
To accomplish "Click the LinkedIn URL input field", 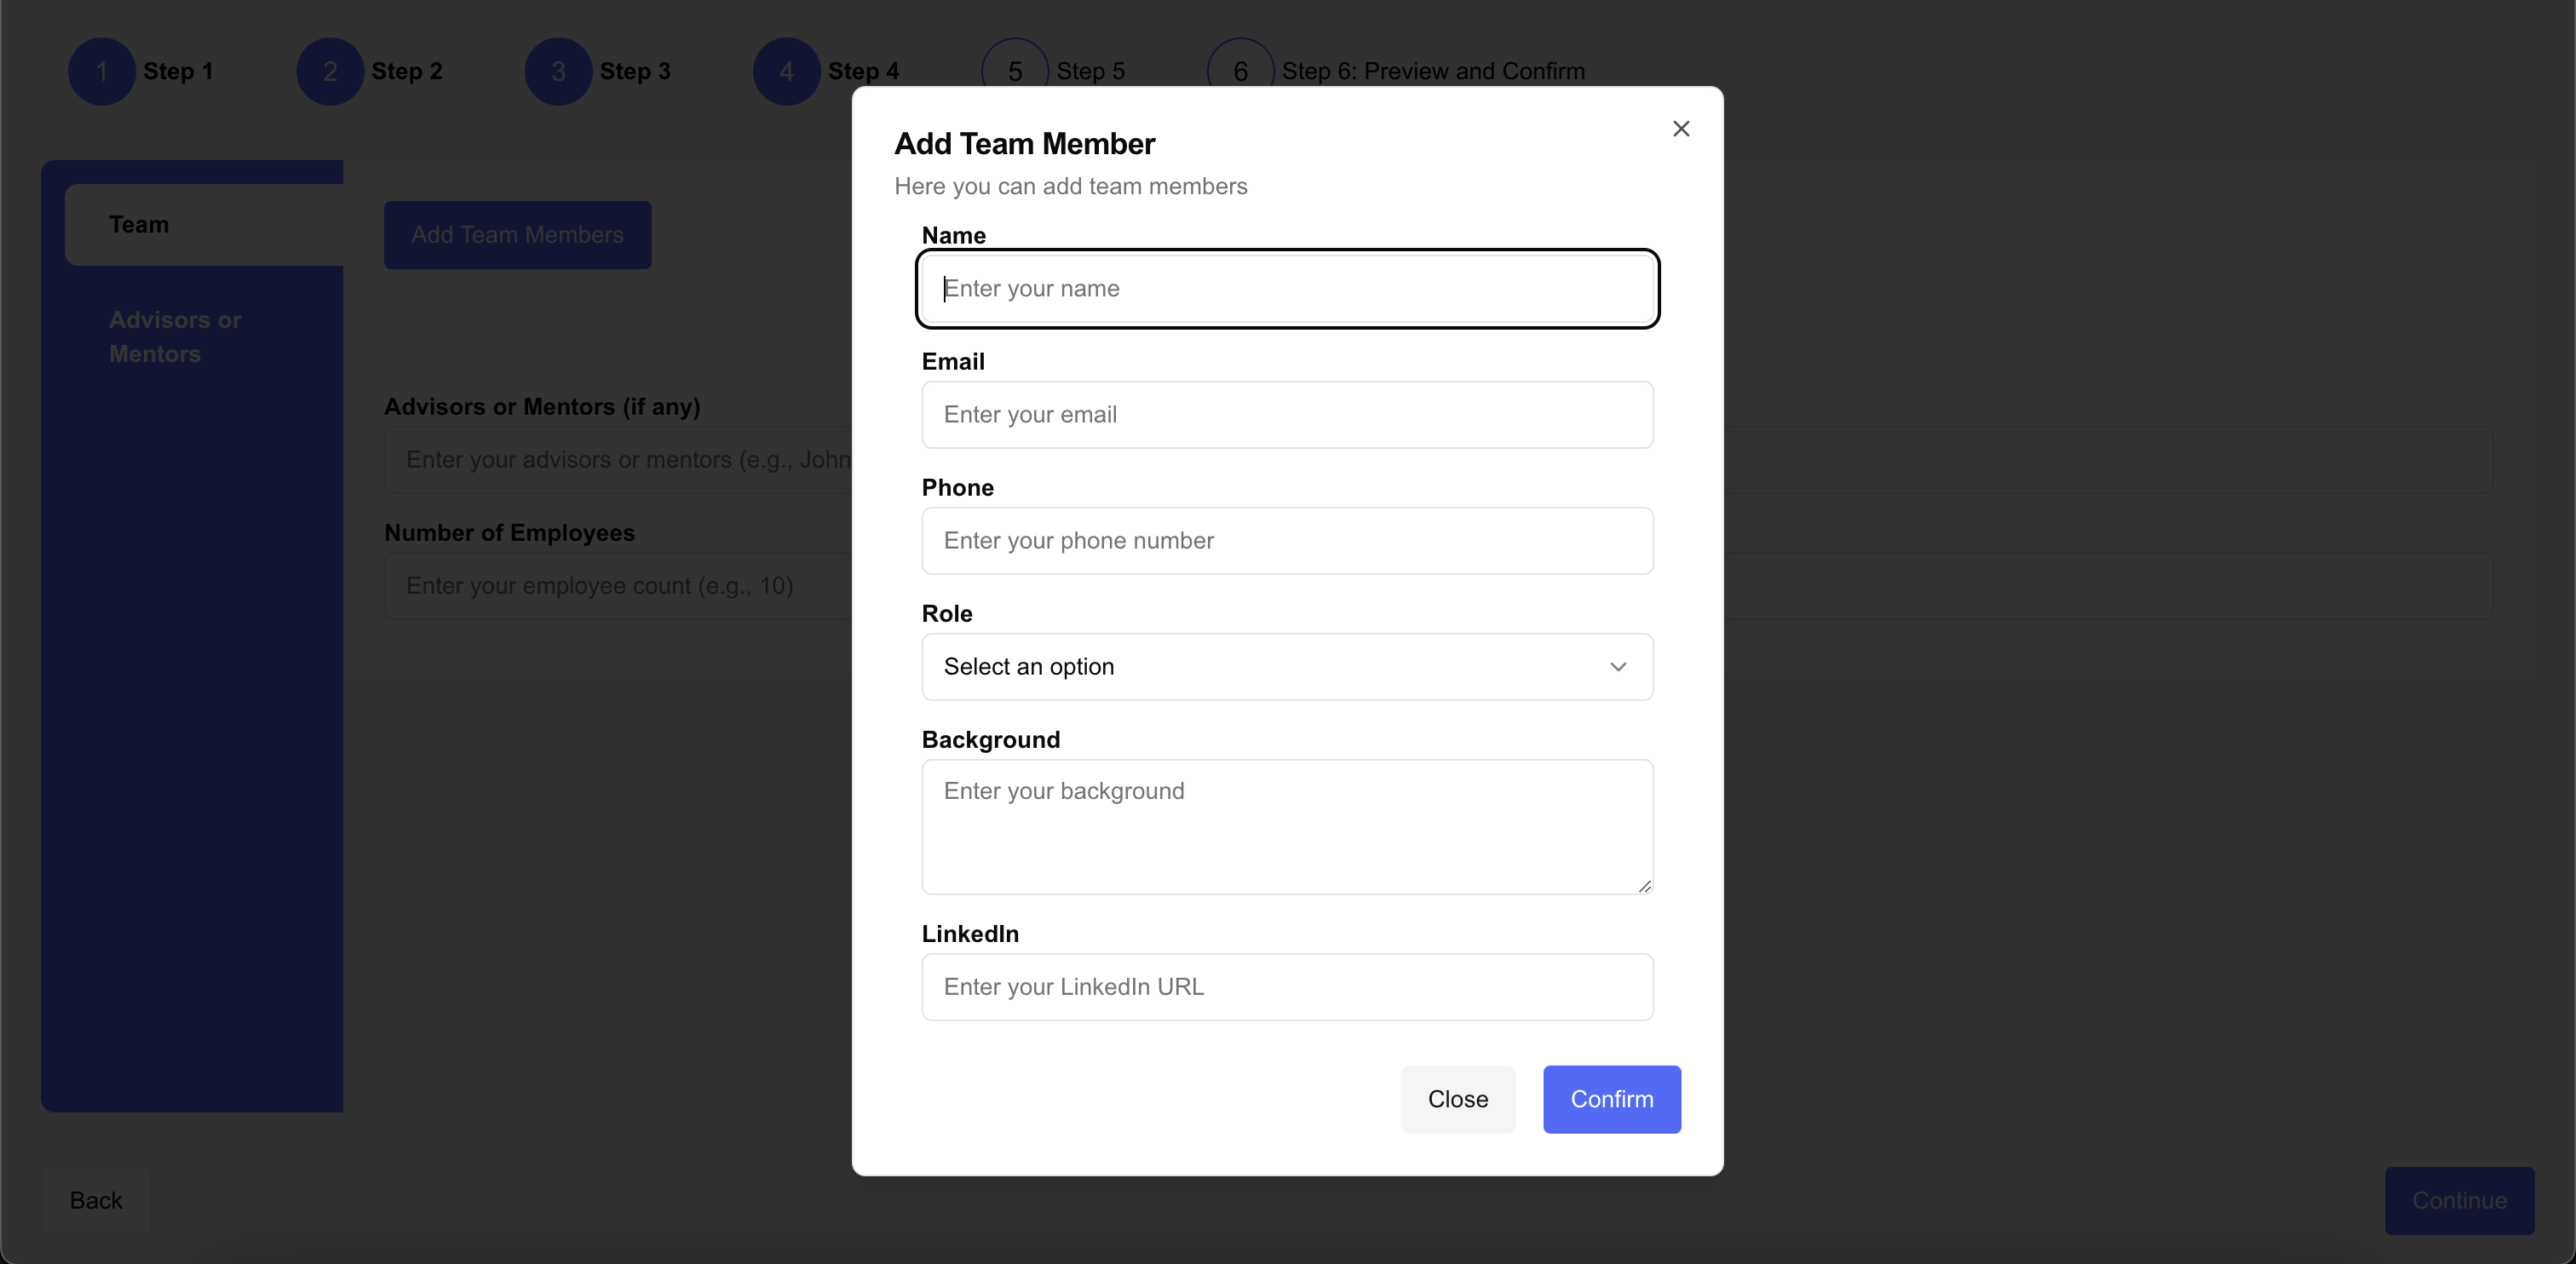I will click(1286, 987).
